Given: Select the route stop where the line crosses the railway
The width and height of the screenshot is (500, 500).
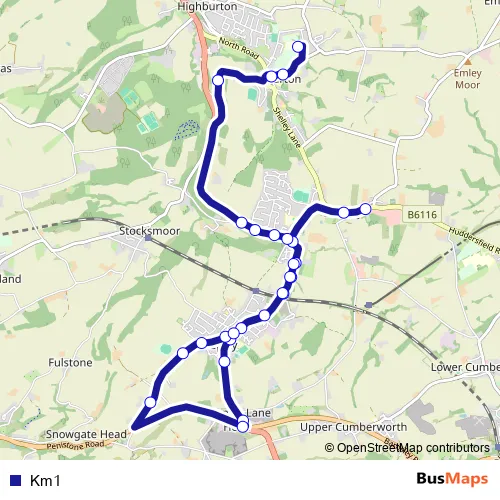Looking at the screenshot, I should pyautogui.click(x=282, y=293).
